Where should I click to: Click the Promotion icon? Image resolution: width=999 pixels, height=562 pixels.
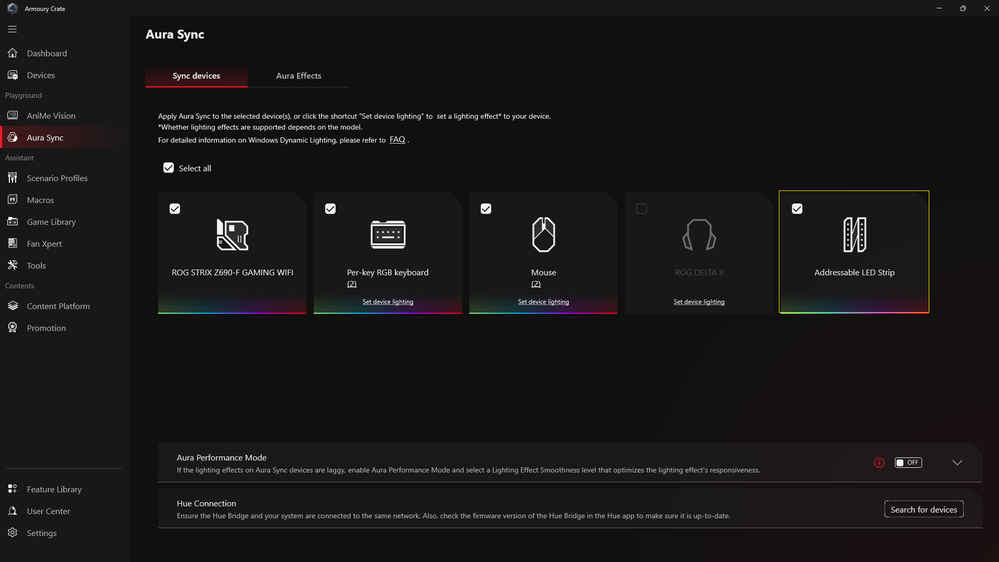(x=13, y=328)
